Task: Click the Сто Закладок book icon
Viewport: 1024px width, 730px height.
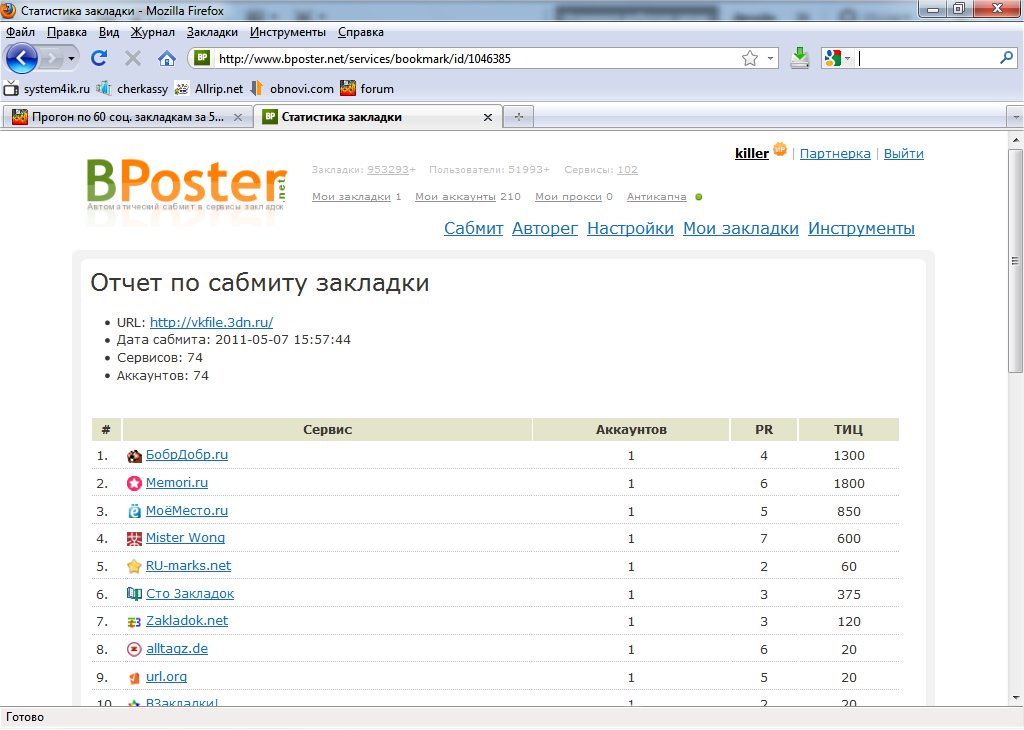Action: (x=134, y=594)
